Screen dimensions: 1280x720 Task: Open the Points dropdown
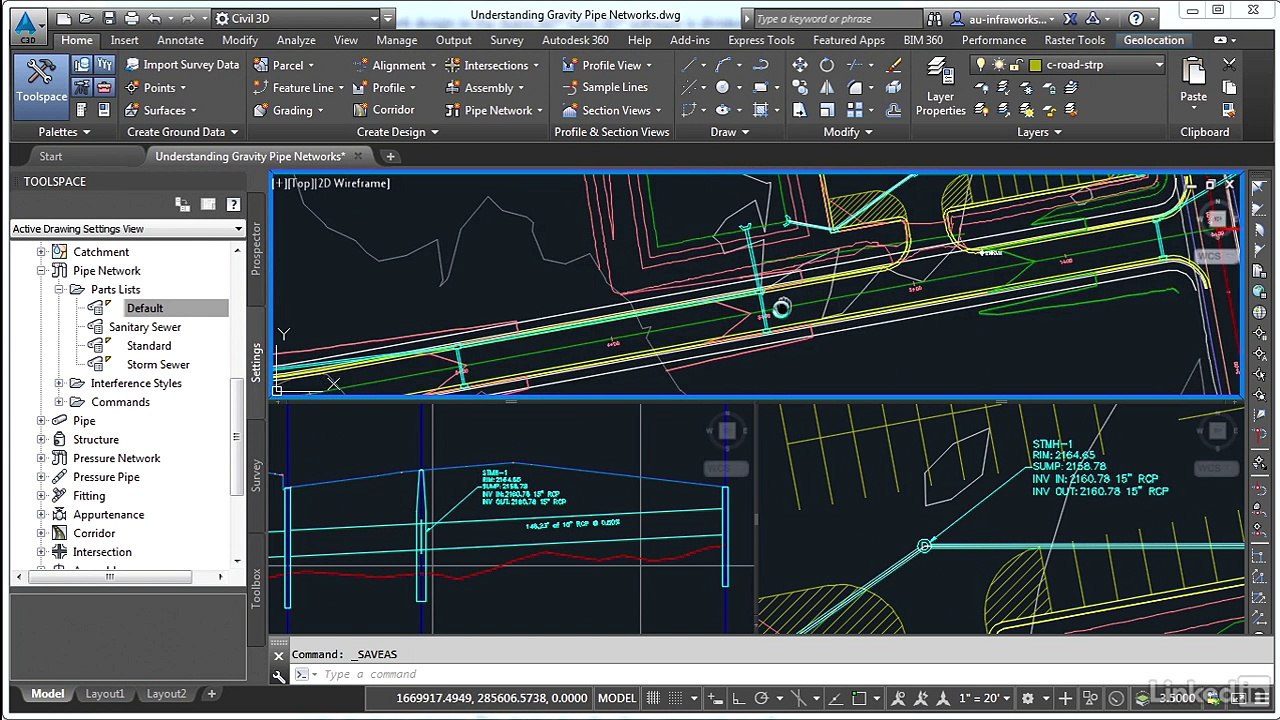pos(156,88)
